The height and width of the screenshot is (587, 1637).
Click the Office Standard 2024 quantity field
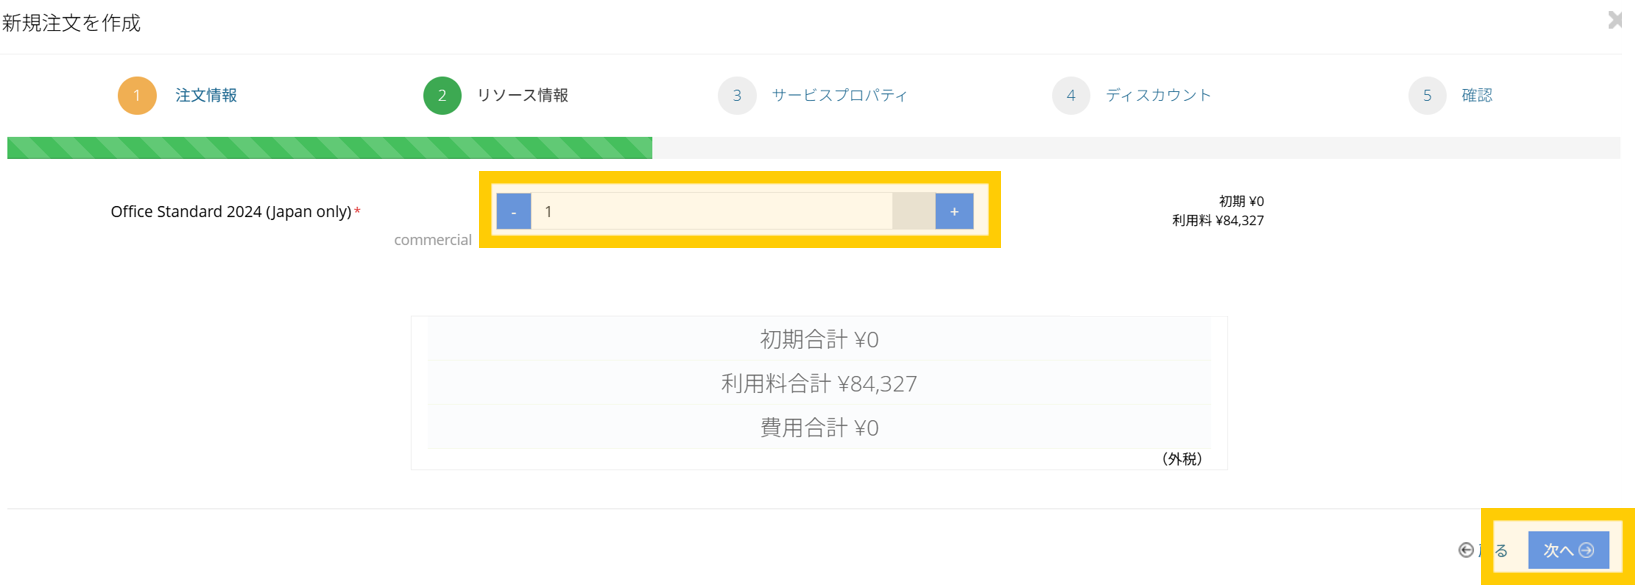[x=711, y=211]
